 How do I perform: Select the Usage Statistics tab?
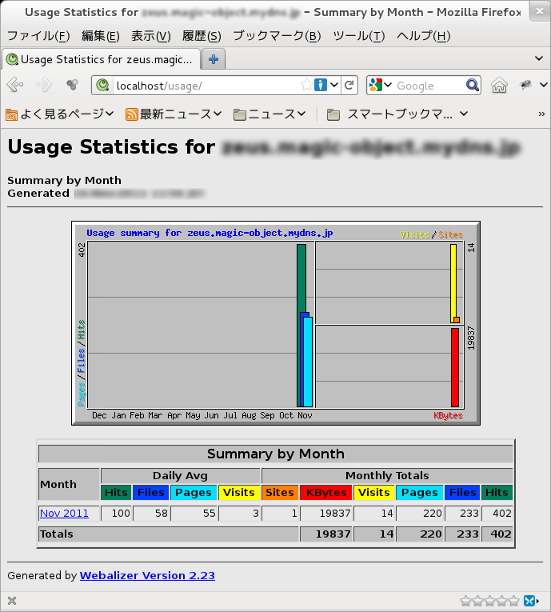click(x=101, y=59)
